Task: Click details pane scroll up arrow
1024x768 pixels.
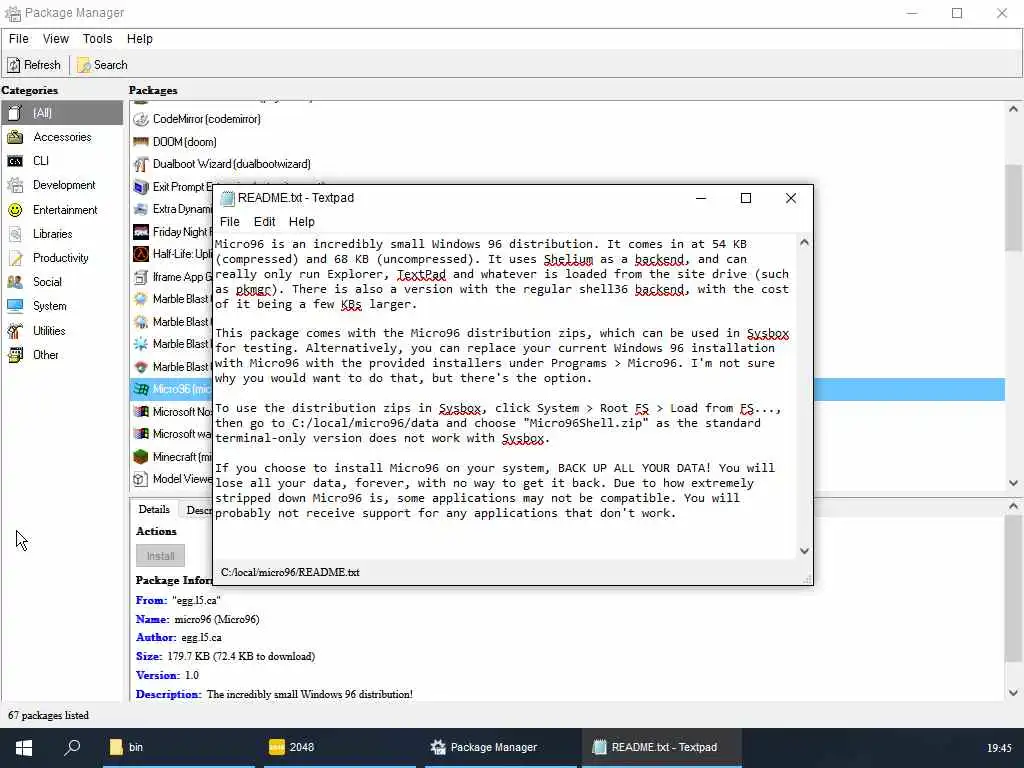Action: click(1013, 506)
